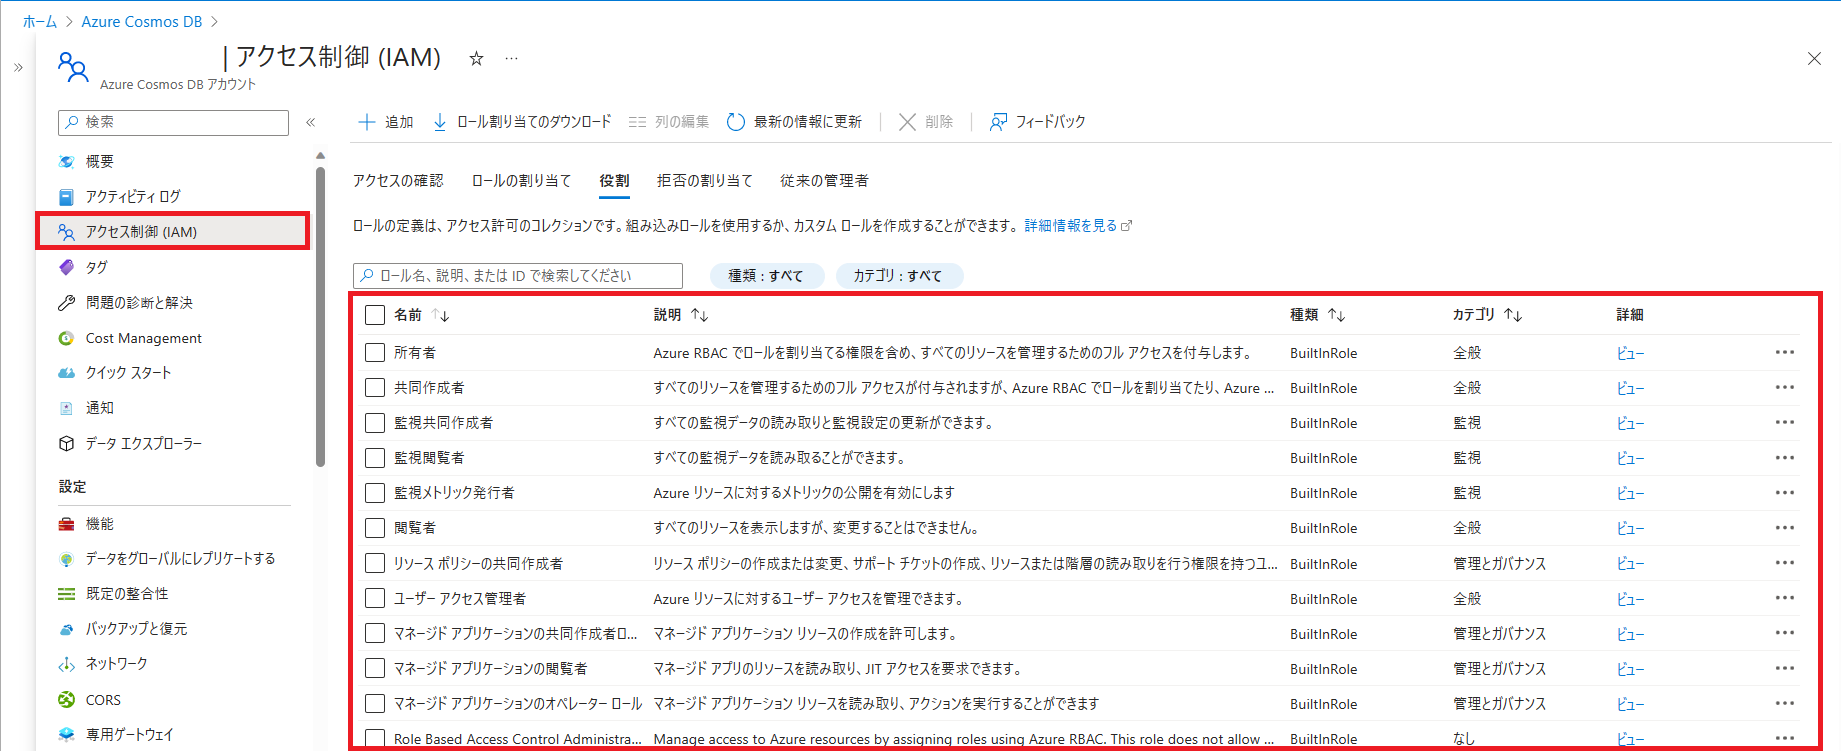
Task: Check the 閲覧者 role checkbox
Action: 375,528
